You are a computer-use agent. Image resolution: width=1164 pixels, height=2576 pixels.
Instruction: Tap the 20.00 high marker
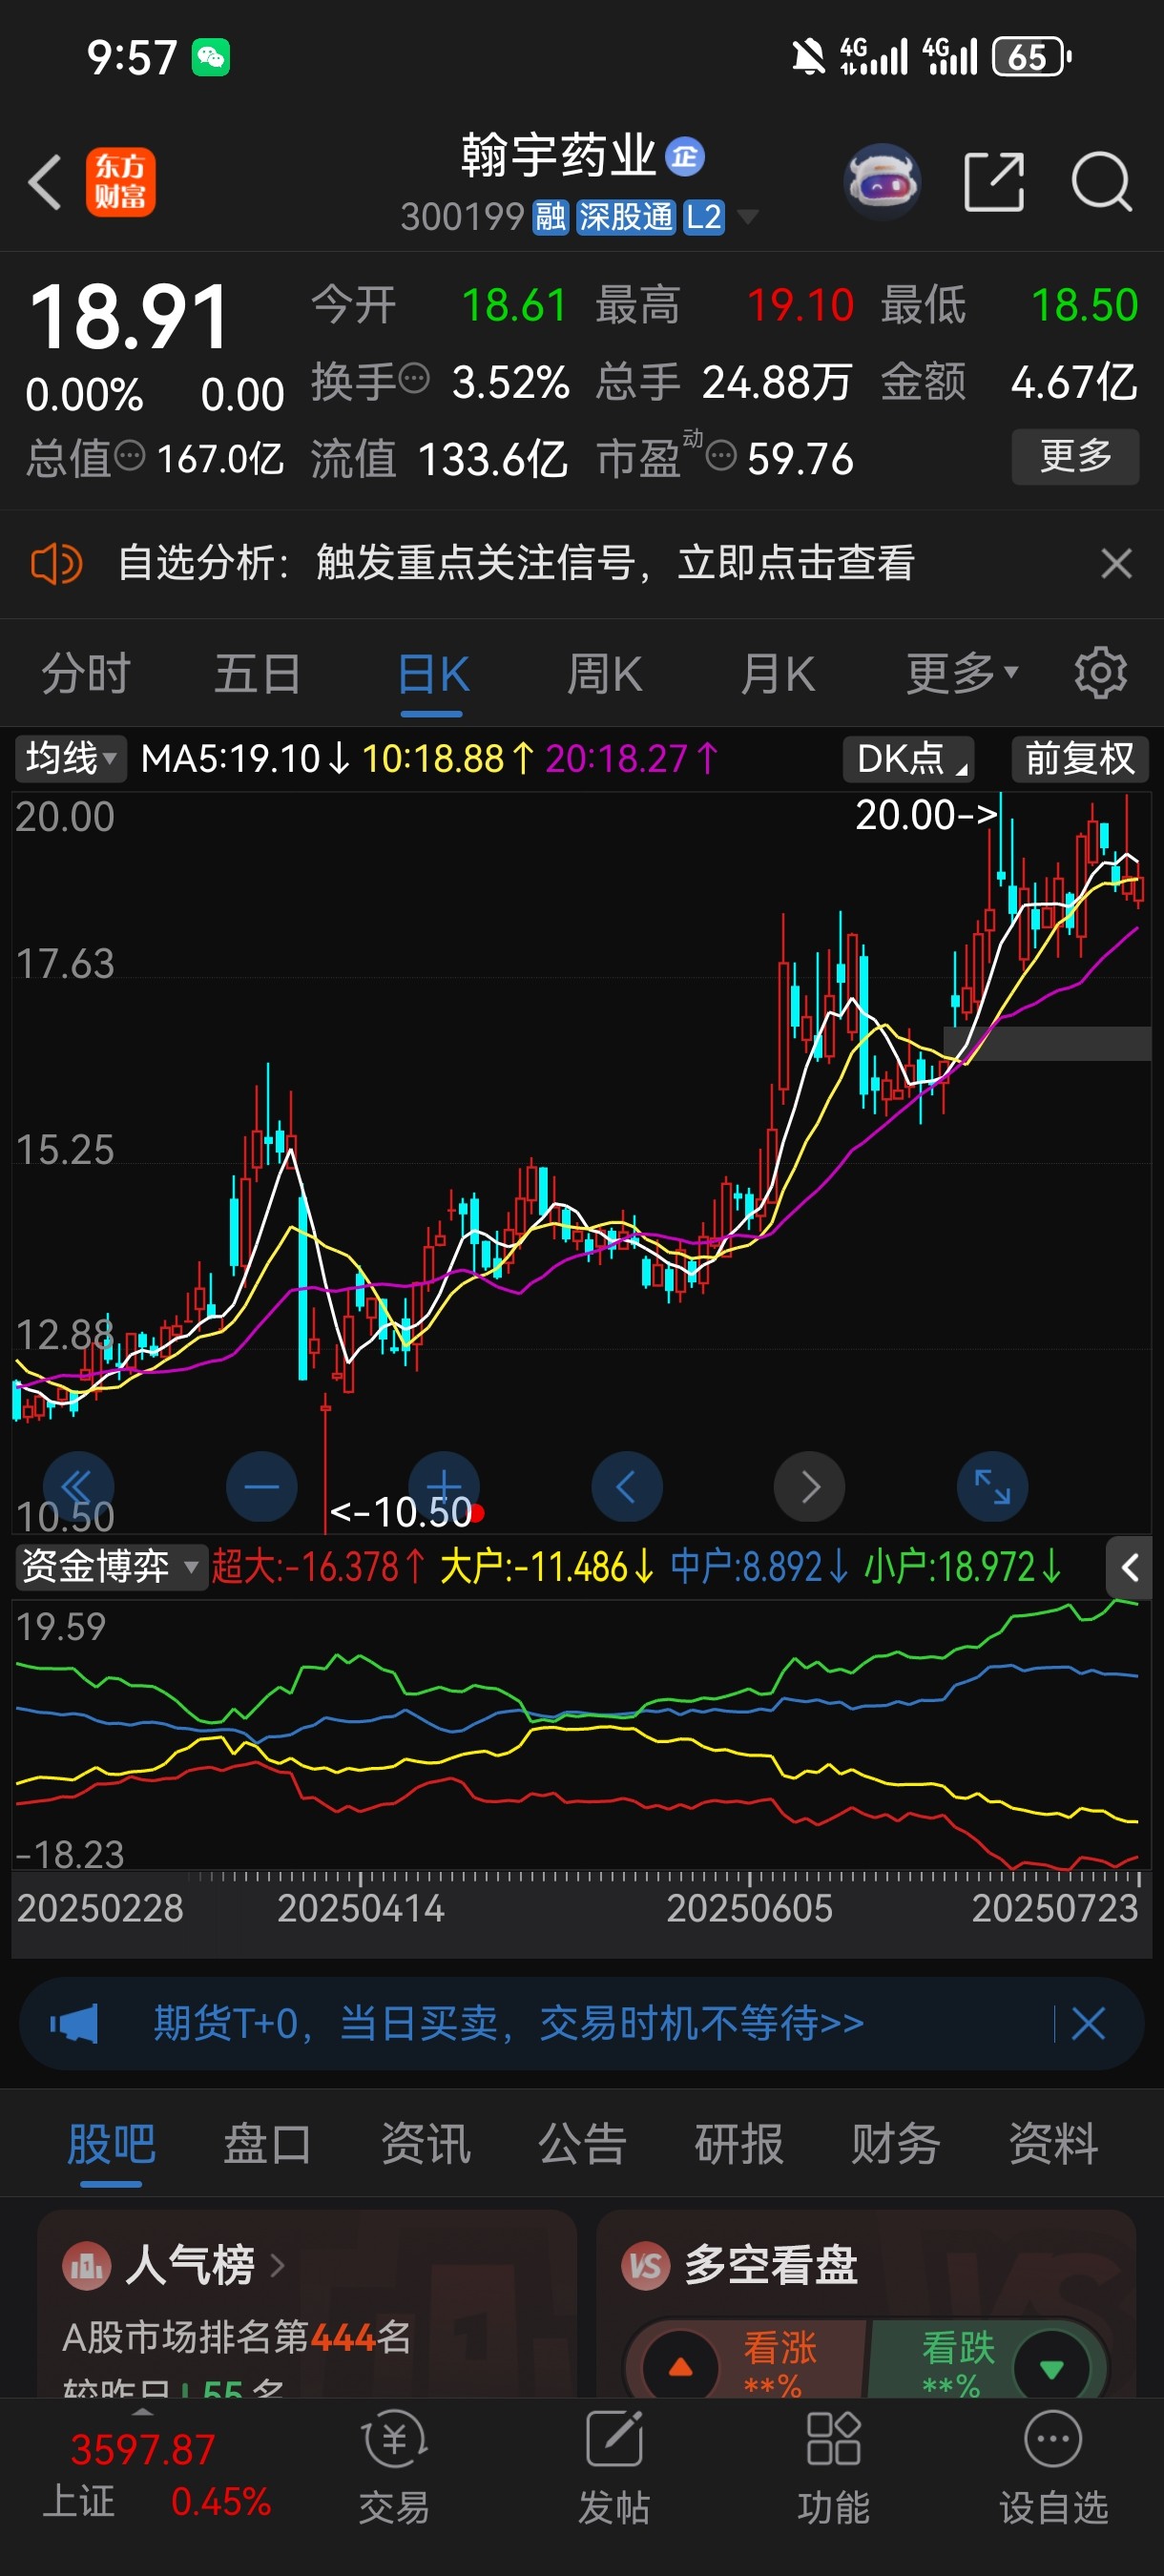click(926, 815)
